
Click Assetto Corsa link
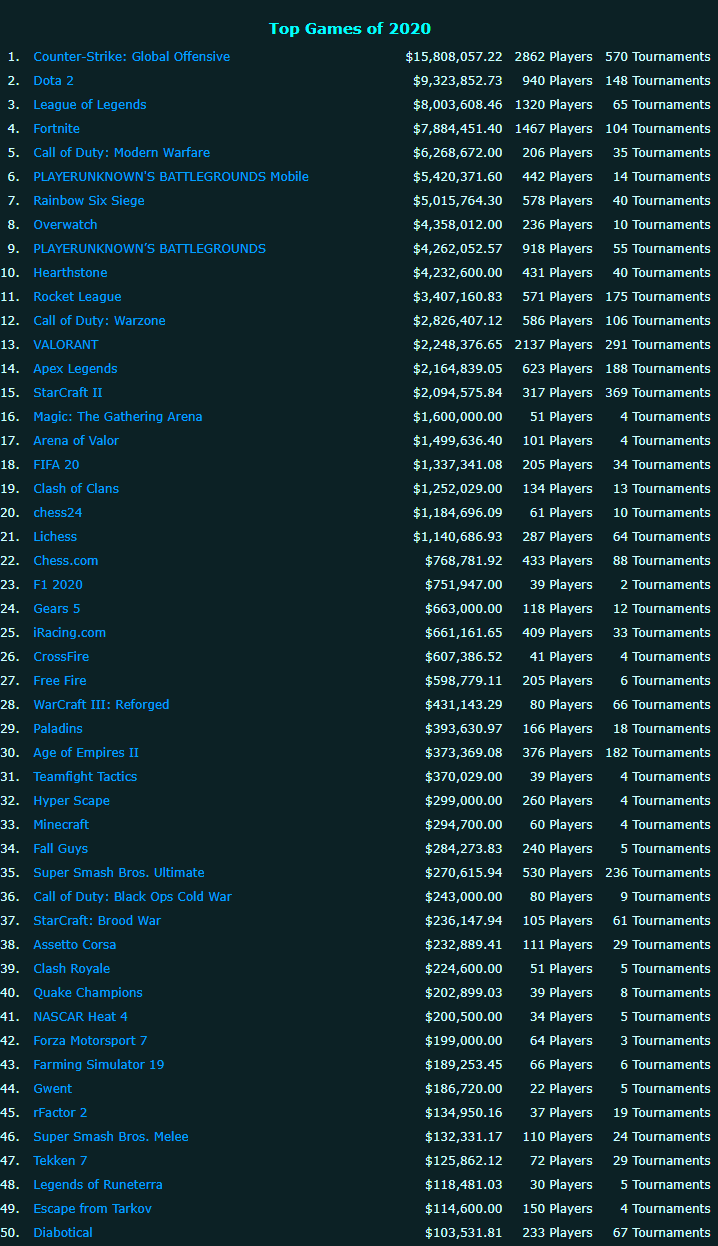point(74,945)
